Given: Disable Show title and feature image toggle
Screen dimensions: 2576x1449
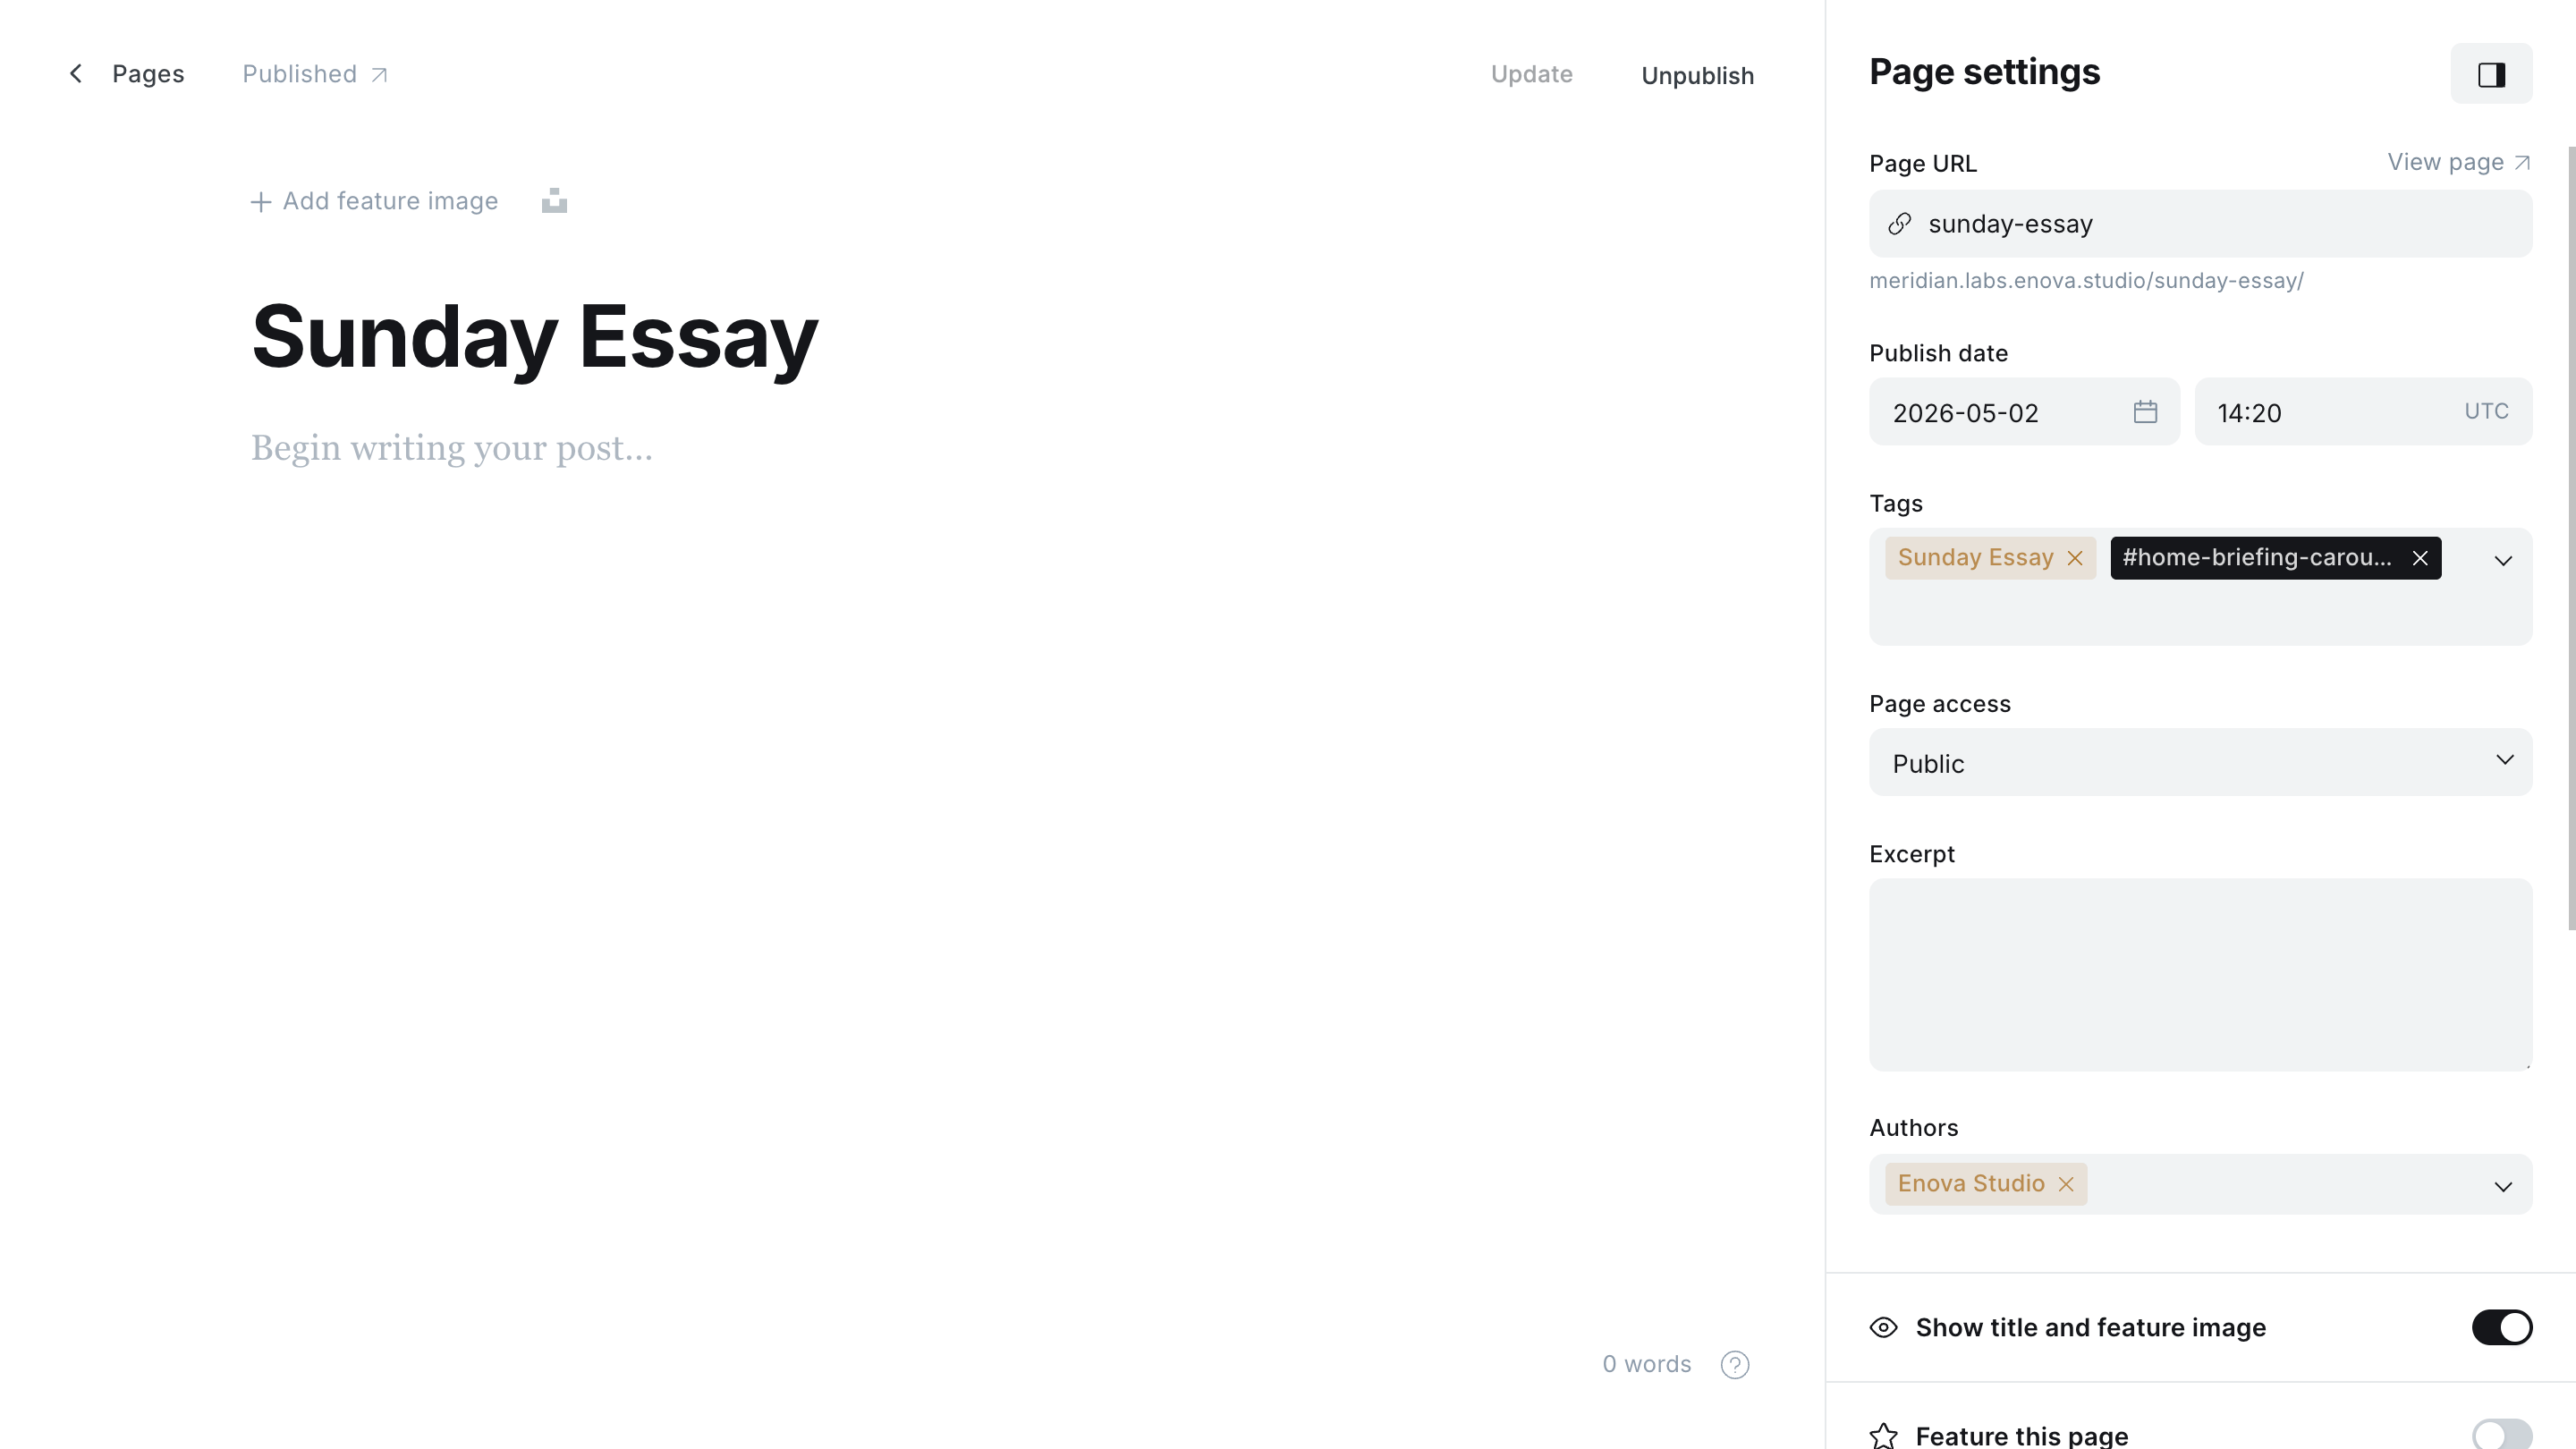Looking at the screenshot, I should pyautogui.click(x=2502, y=1328).
